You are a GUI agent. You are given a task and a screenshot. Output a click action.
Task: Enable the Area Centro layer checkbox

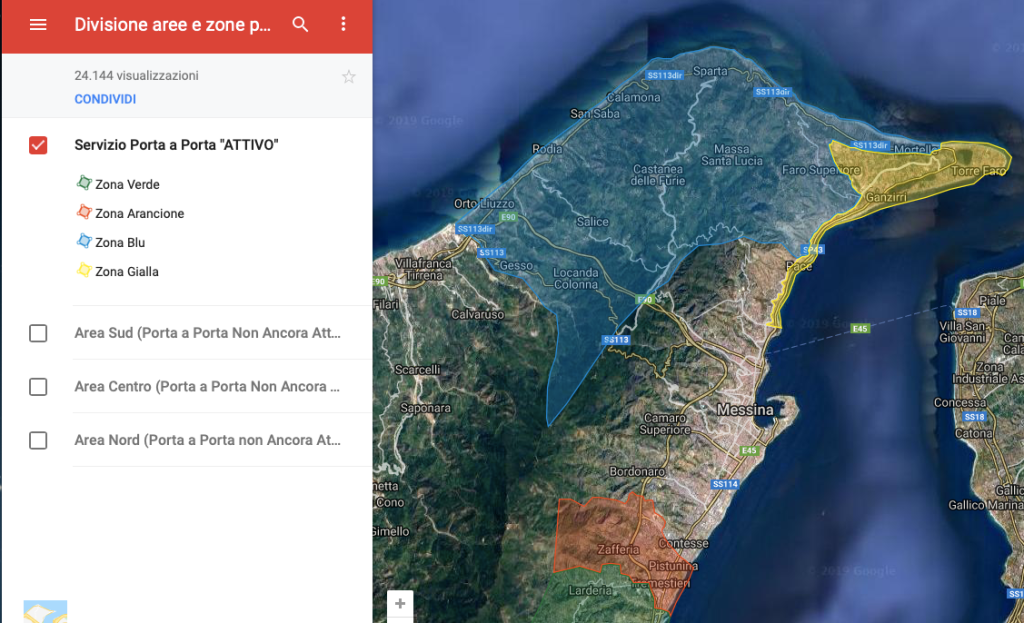(x=38, y=387)
